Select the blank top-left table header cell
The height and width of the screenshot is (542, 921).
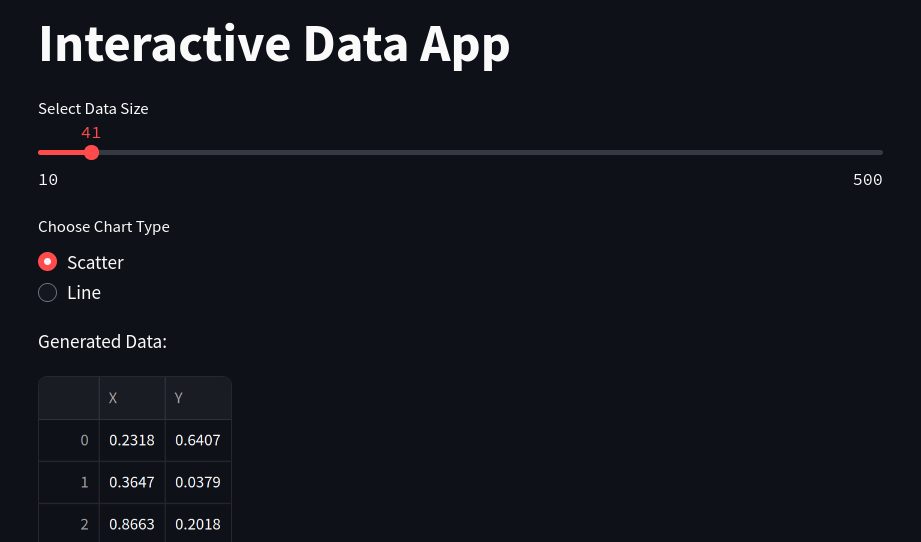click(69, 398)
